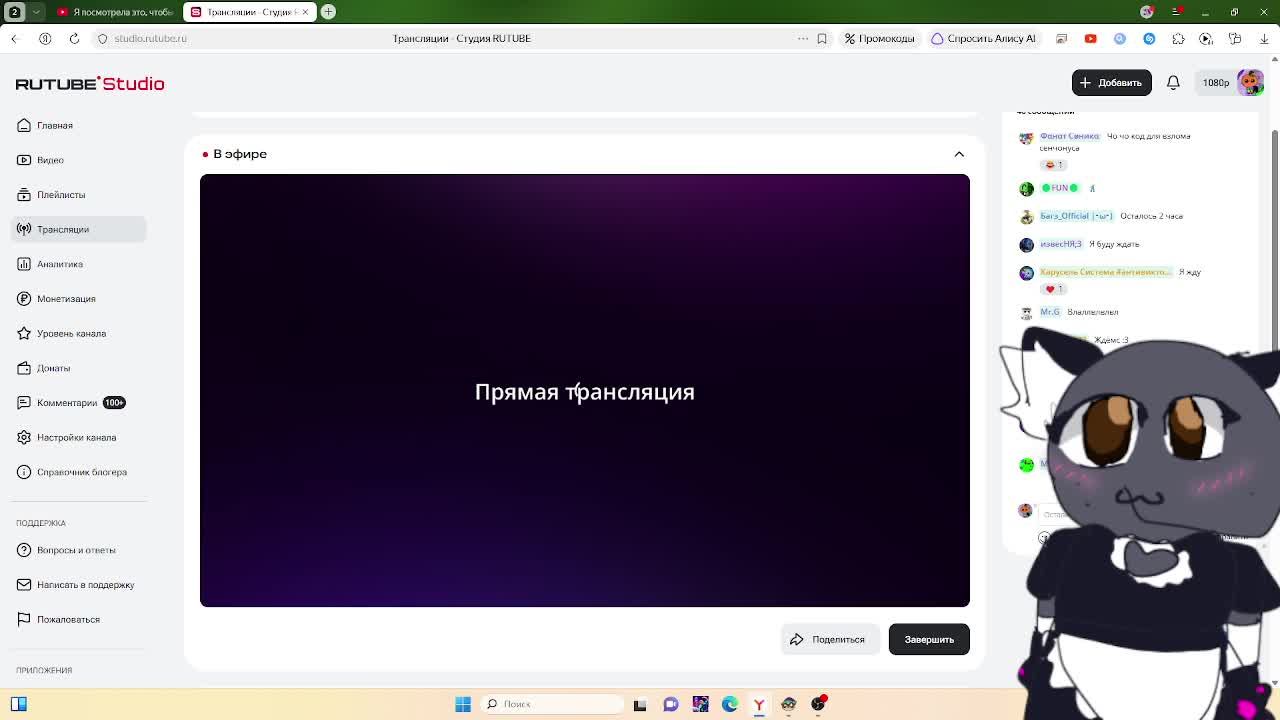
Task: Click the Настройки канала gear icon
Action: click(x=24, y=437)
